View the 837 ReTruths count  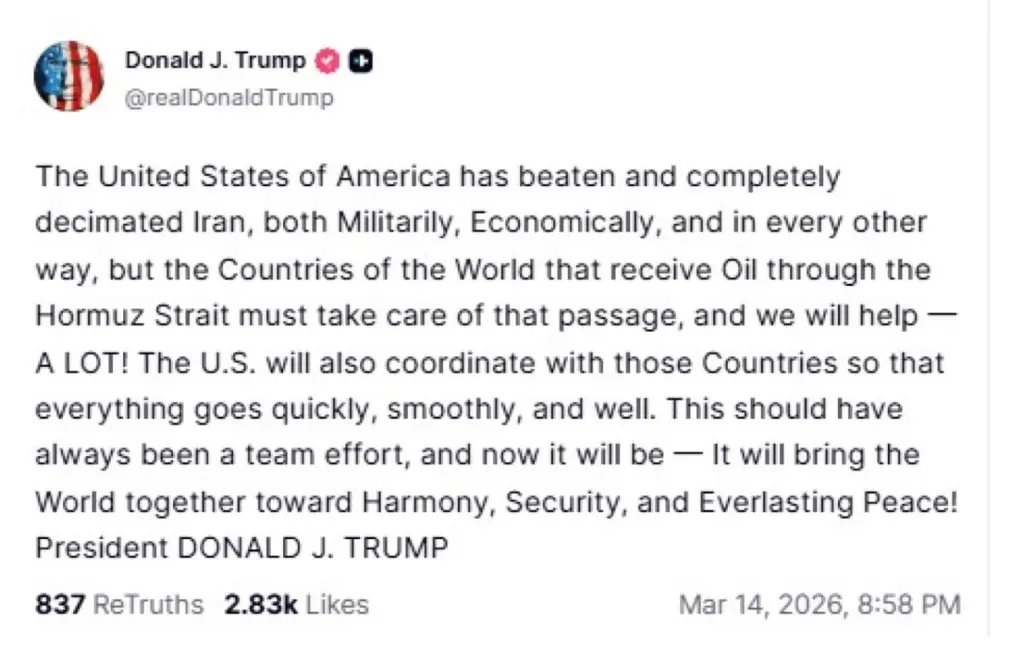[60, 605]
